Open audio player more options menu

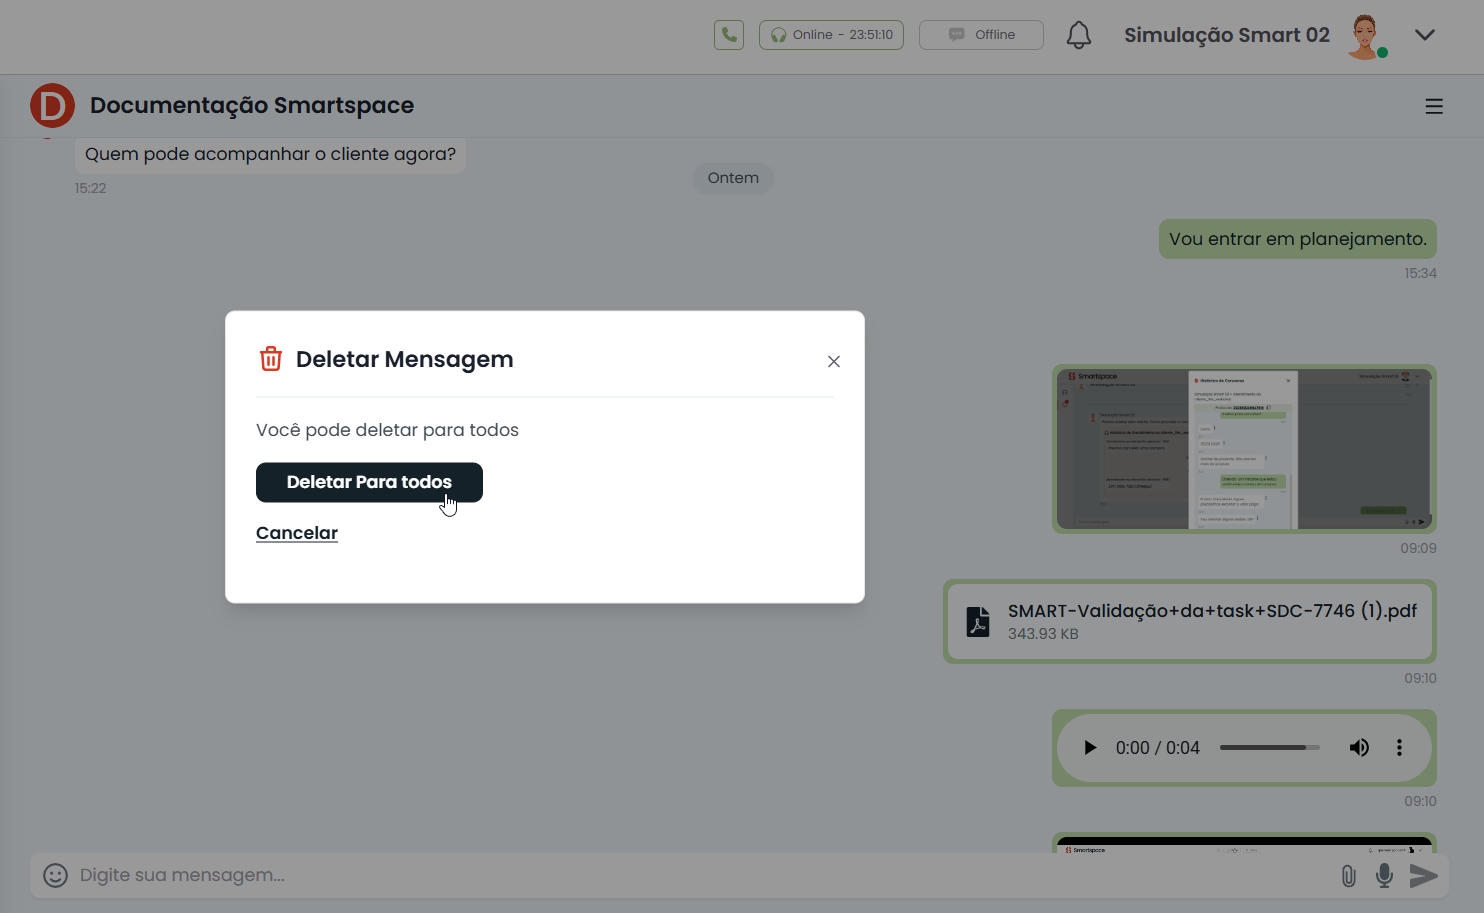(x=1399, y=748)
